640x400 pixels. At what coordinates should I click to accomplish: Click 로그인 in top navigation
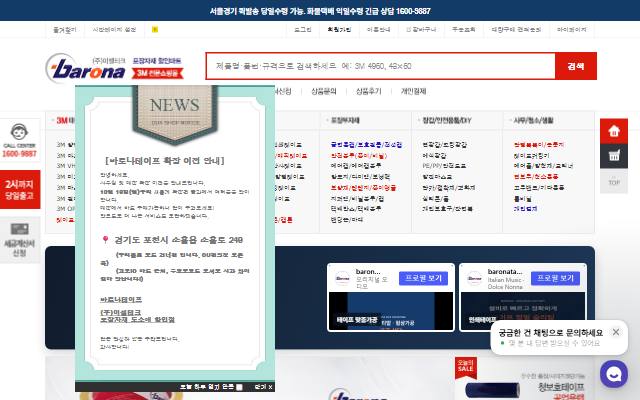pyautogui.click(x=303, y=29)
